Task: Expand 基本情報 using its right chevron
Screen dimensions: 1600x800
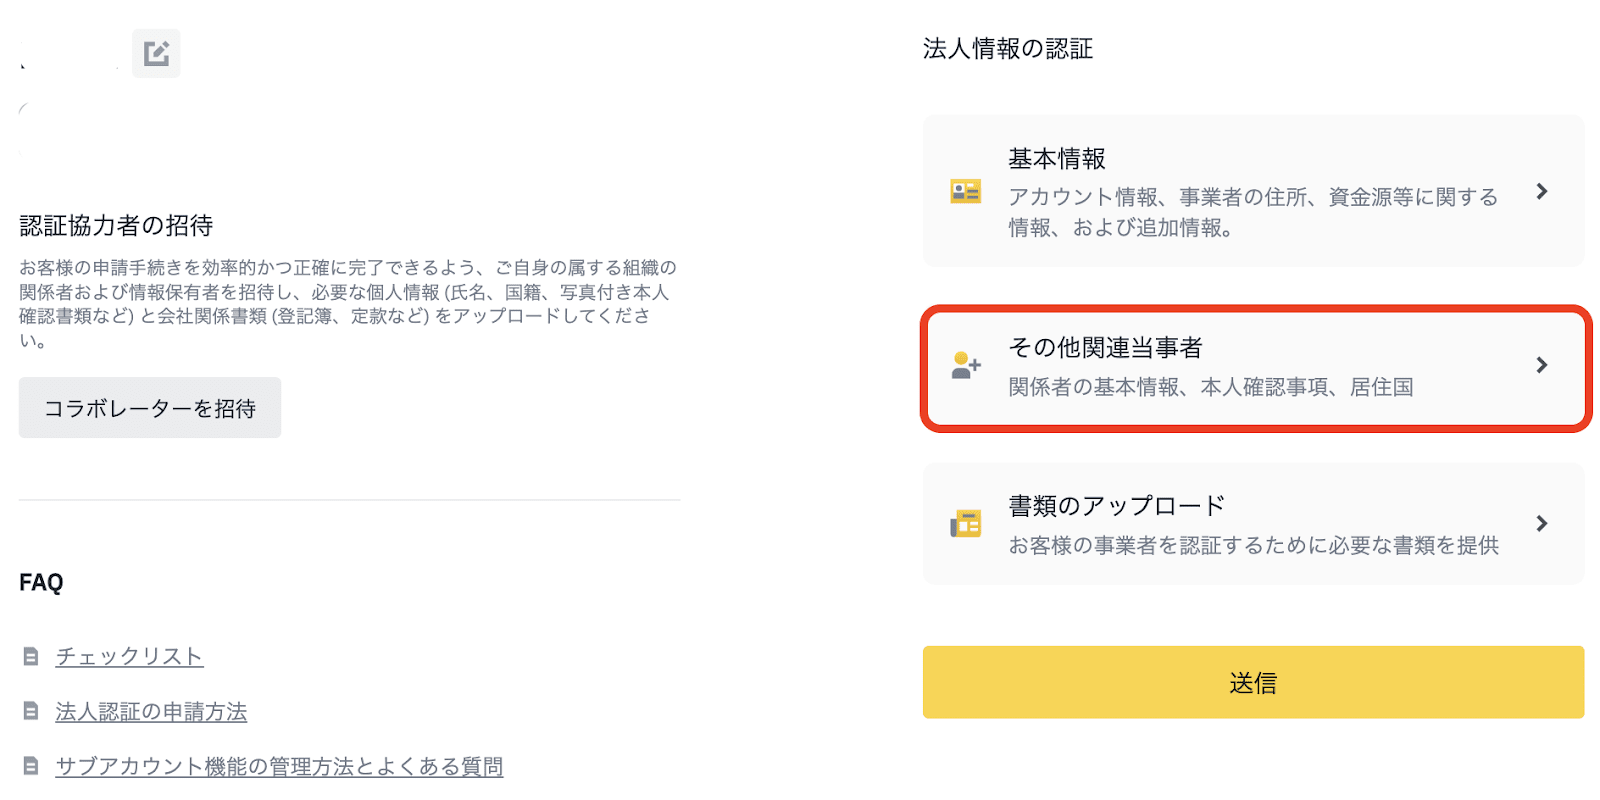Action: (1541, 191)
